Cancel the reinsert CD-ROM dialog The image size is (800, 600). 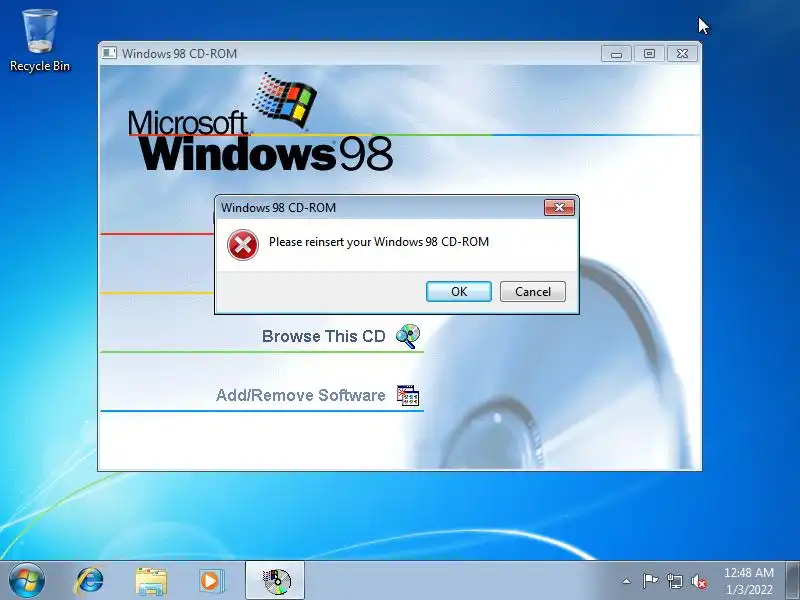point(533,291)
